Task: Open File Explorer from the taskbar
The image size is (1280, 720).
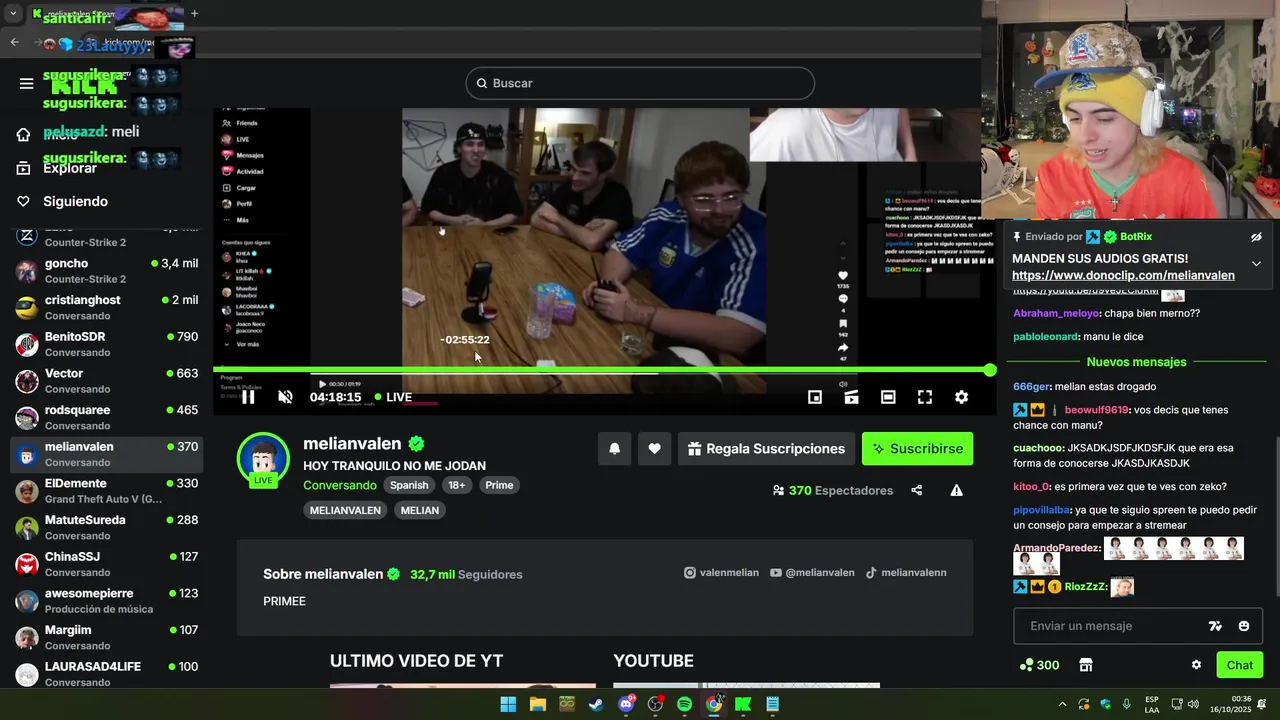Action: click(x=538, y=704)
